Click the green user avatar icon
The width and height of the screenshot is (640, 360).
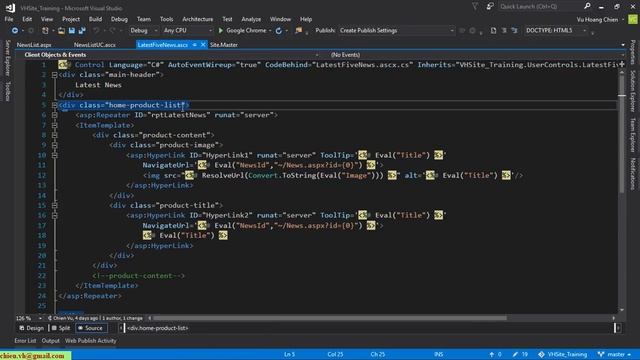click(633, 19)
